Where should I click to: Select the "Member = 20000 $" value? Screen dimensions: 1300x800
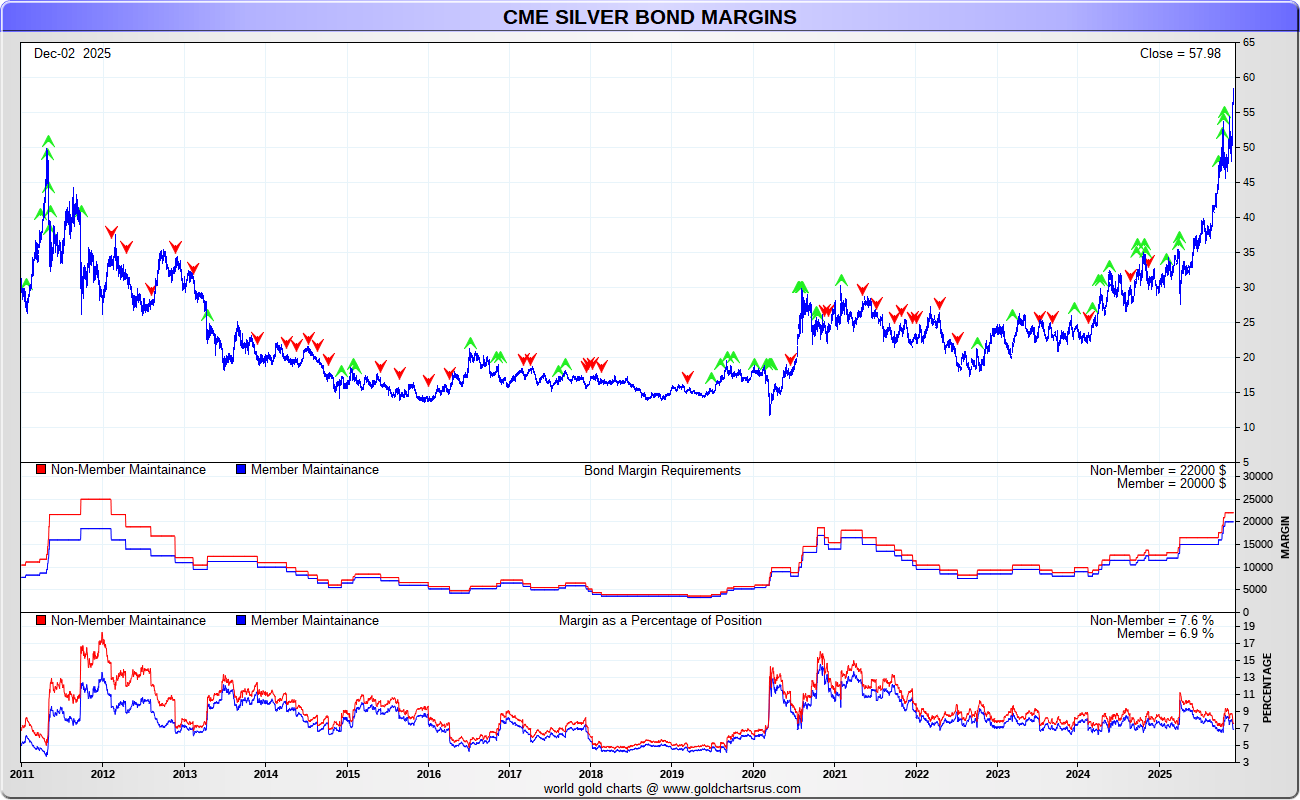(x=1171, y=484)
